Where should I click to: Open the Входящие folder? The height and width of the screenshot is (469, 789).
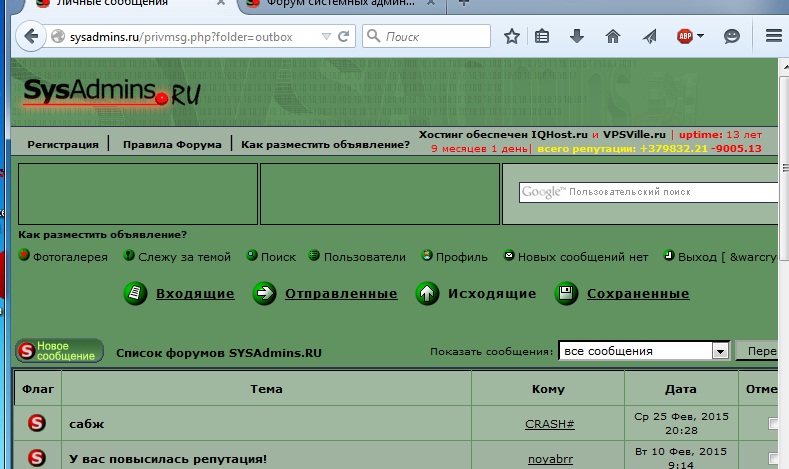195,293
